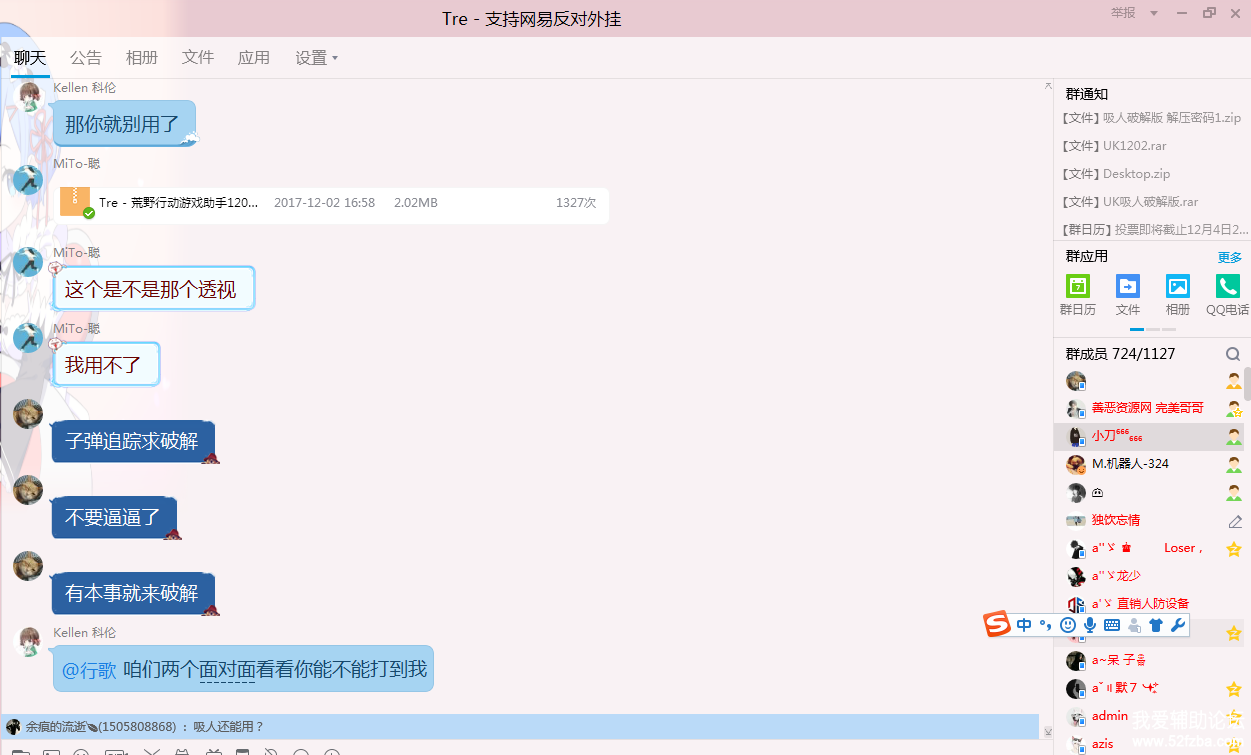Click the star badge next to Loser member
The height and width of the screenshot is (755, 1251).
pos(1234,549)
